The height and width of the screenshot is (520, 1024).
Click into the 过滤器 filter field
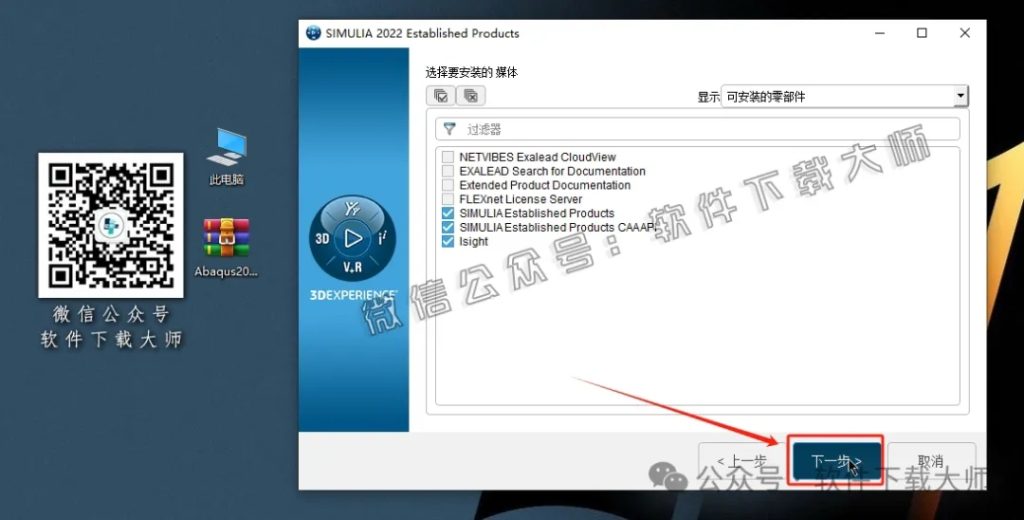click(697, 129)
